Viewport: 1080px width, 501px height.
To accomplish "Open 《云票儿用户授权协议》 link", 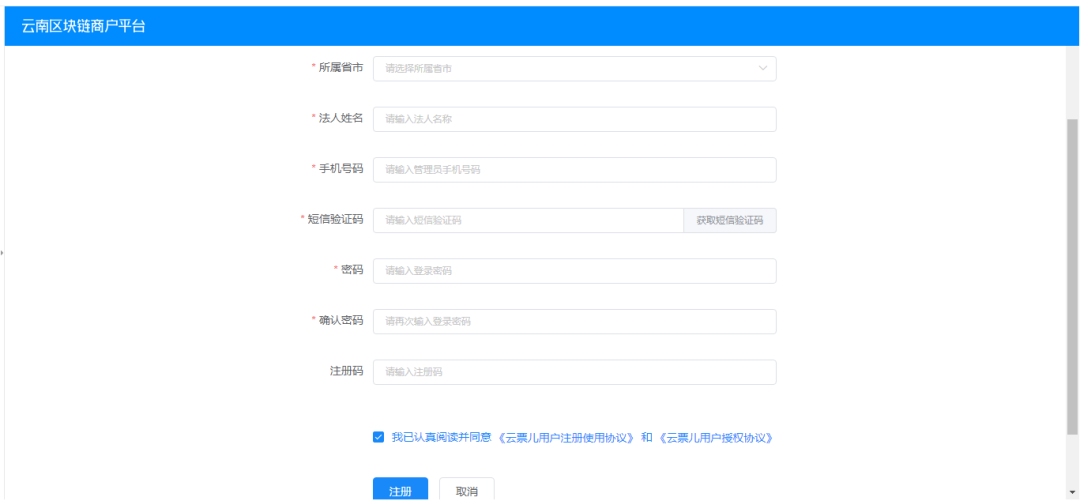I will [x=715, y=438].
